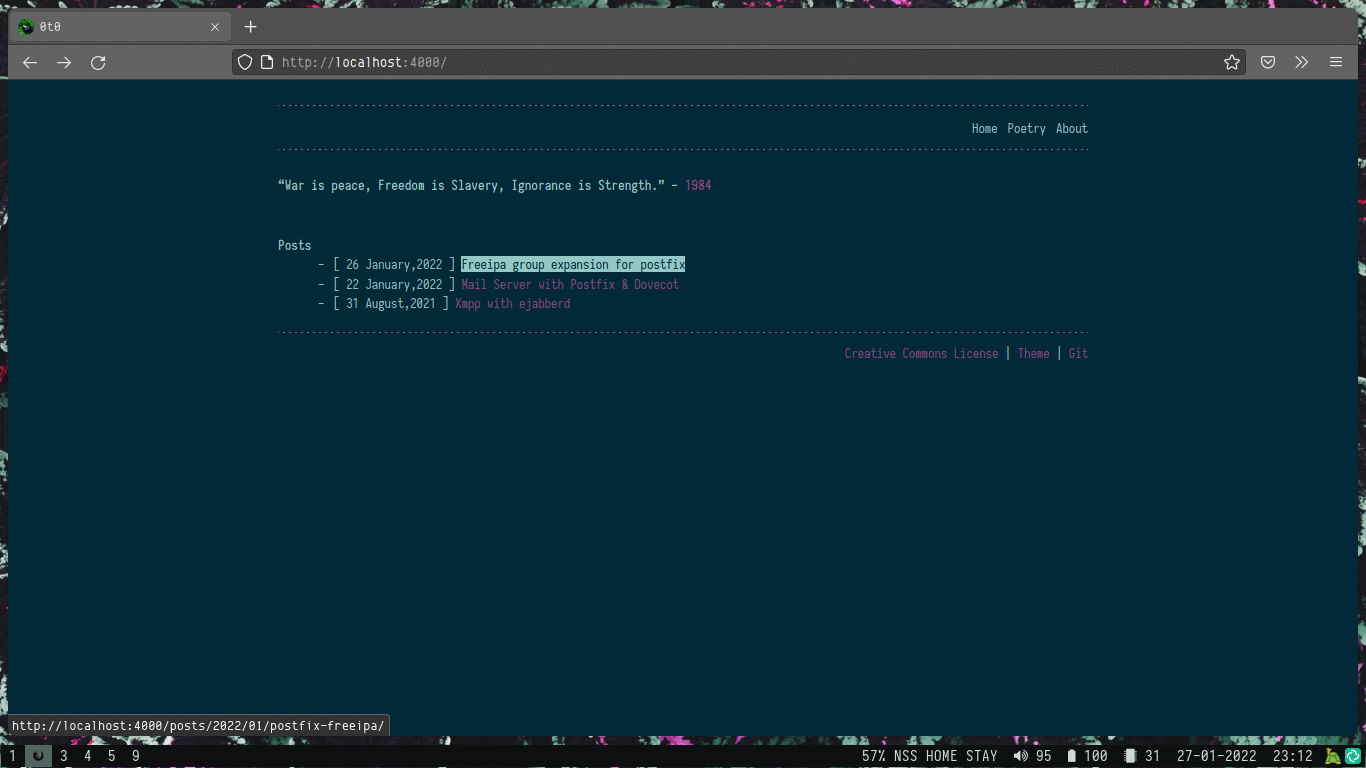Switch to workspace 5 in status bar
The height and width of the screenshot is (768, 1366).
pos(112,756)
